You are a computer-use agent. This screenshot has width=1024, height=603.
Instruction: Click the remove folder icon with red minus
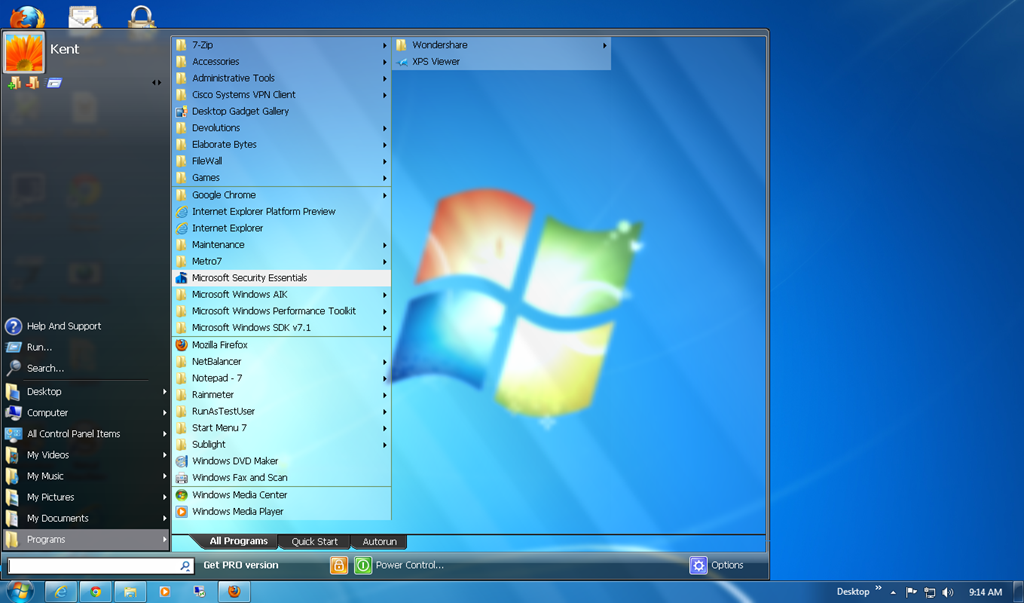click(33, 83)
